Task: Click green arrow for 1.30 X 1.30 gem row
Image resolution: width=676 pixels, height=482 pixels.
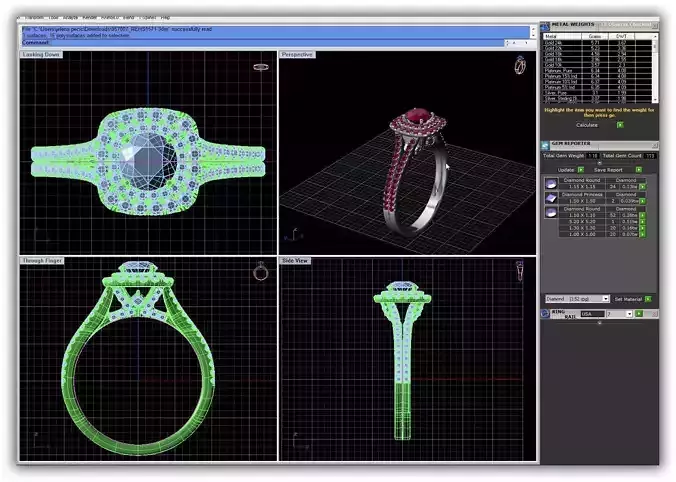Action: [x=642, y=228]
